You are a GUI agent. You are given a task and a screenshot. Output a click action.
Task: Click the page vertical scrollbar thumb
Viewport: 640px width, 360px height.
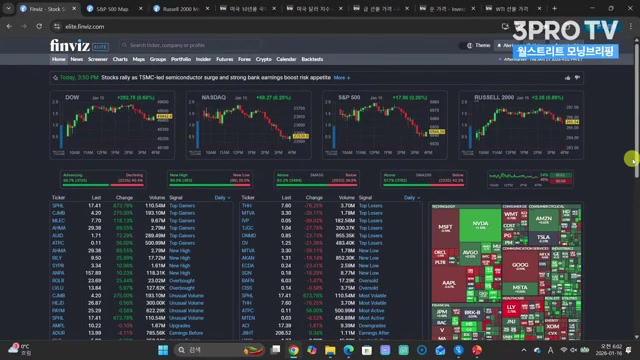(x=636, y=108)
